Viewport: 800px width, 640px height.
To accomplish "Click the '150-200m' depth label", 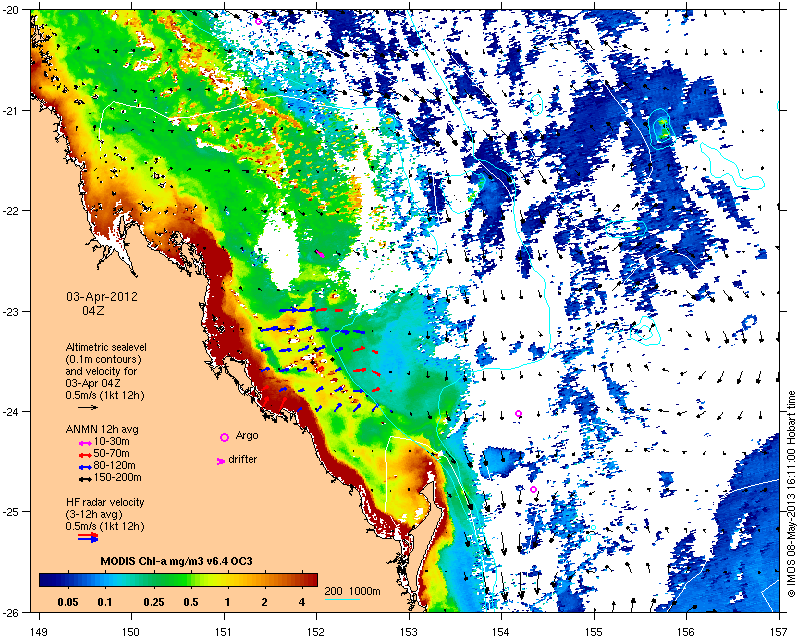I will click(x=118, y=478).
